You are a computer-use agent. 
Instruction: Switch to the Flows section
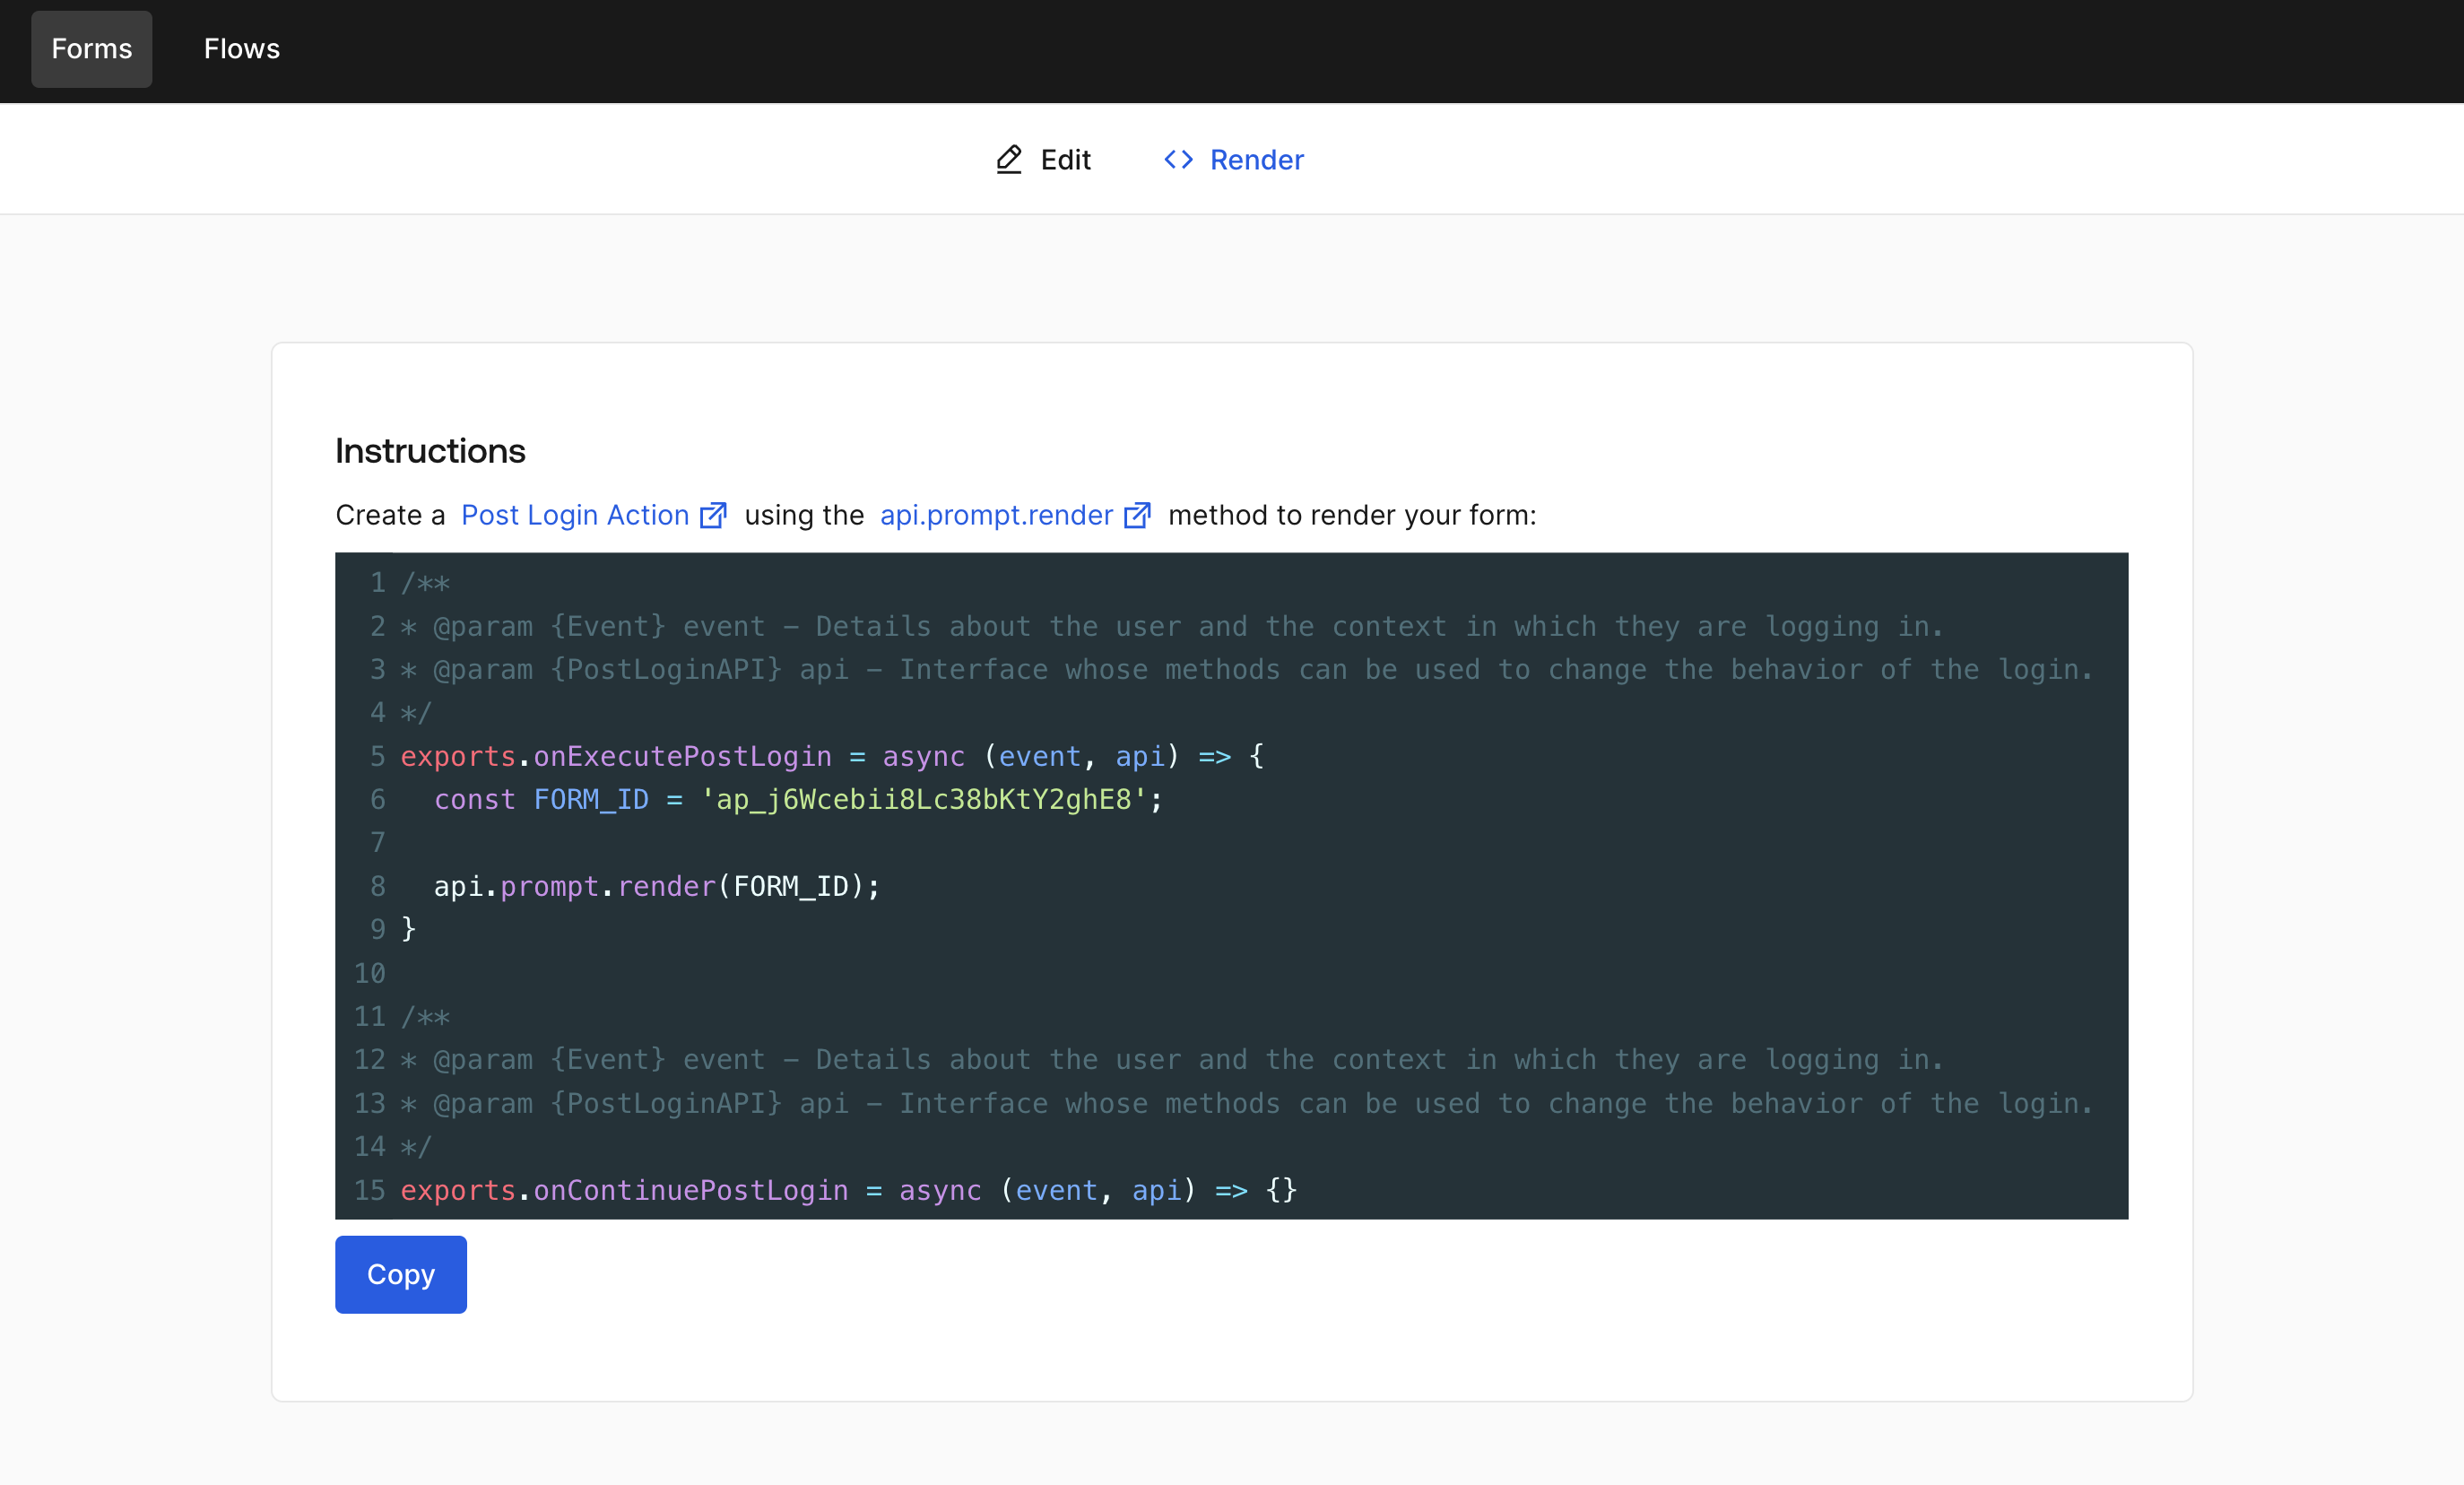[241, 49]
